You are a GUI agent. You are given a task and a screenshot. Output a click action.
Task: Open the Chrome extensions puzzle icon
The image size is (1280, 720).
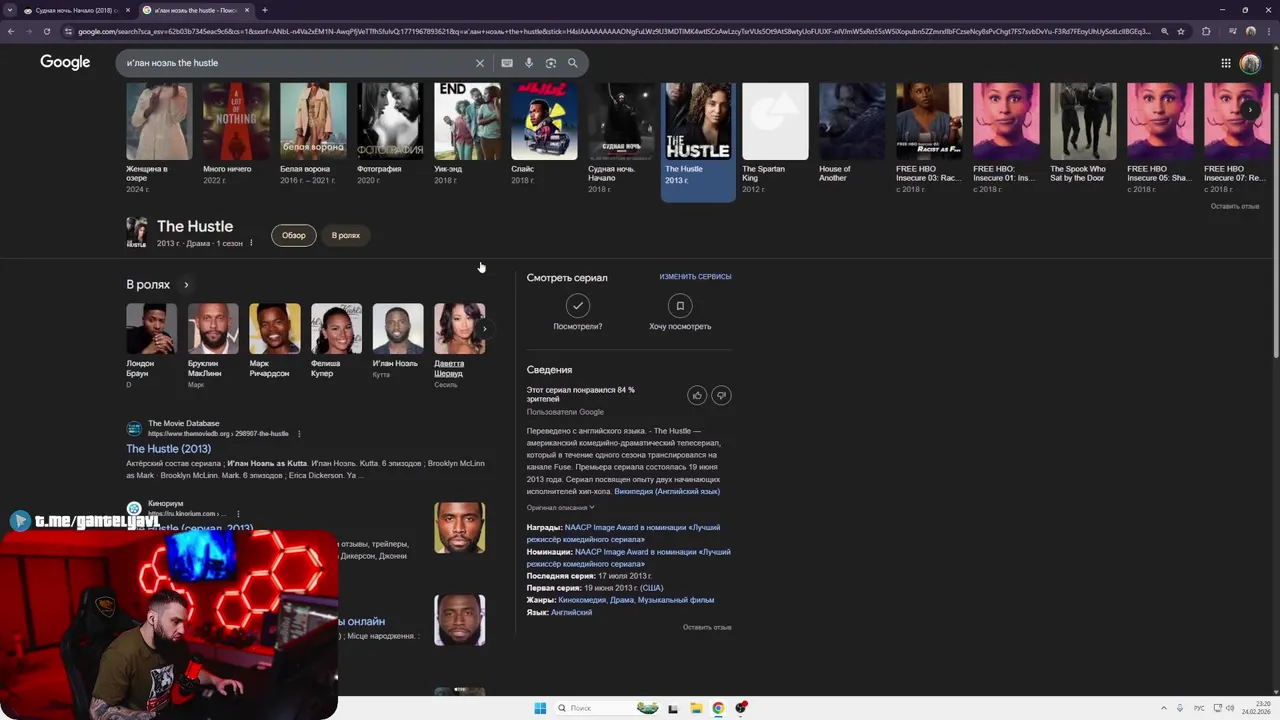point(1206,31)
